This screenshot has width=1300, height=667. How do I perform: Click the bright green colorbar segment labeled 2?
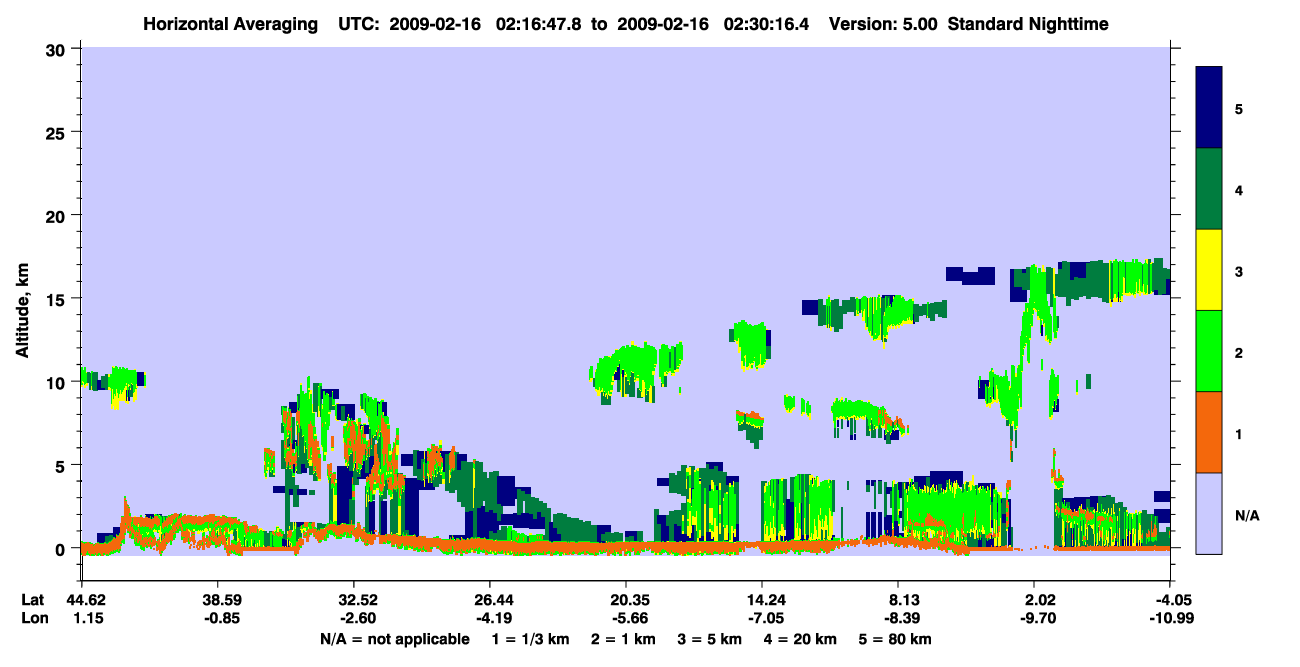(x=1209, y=351)
